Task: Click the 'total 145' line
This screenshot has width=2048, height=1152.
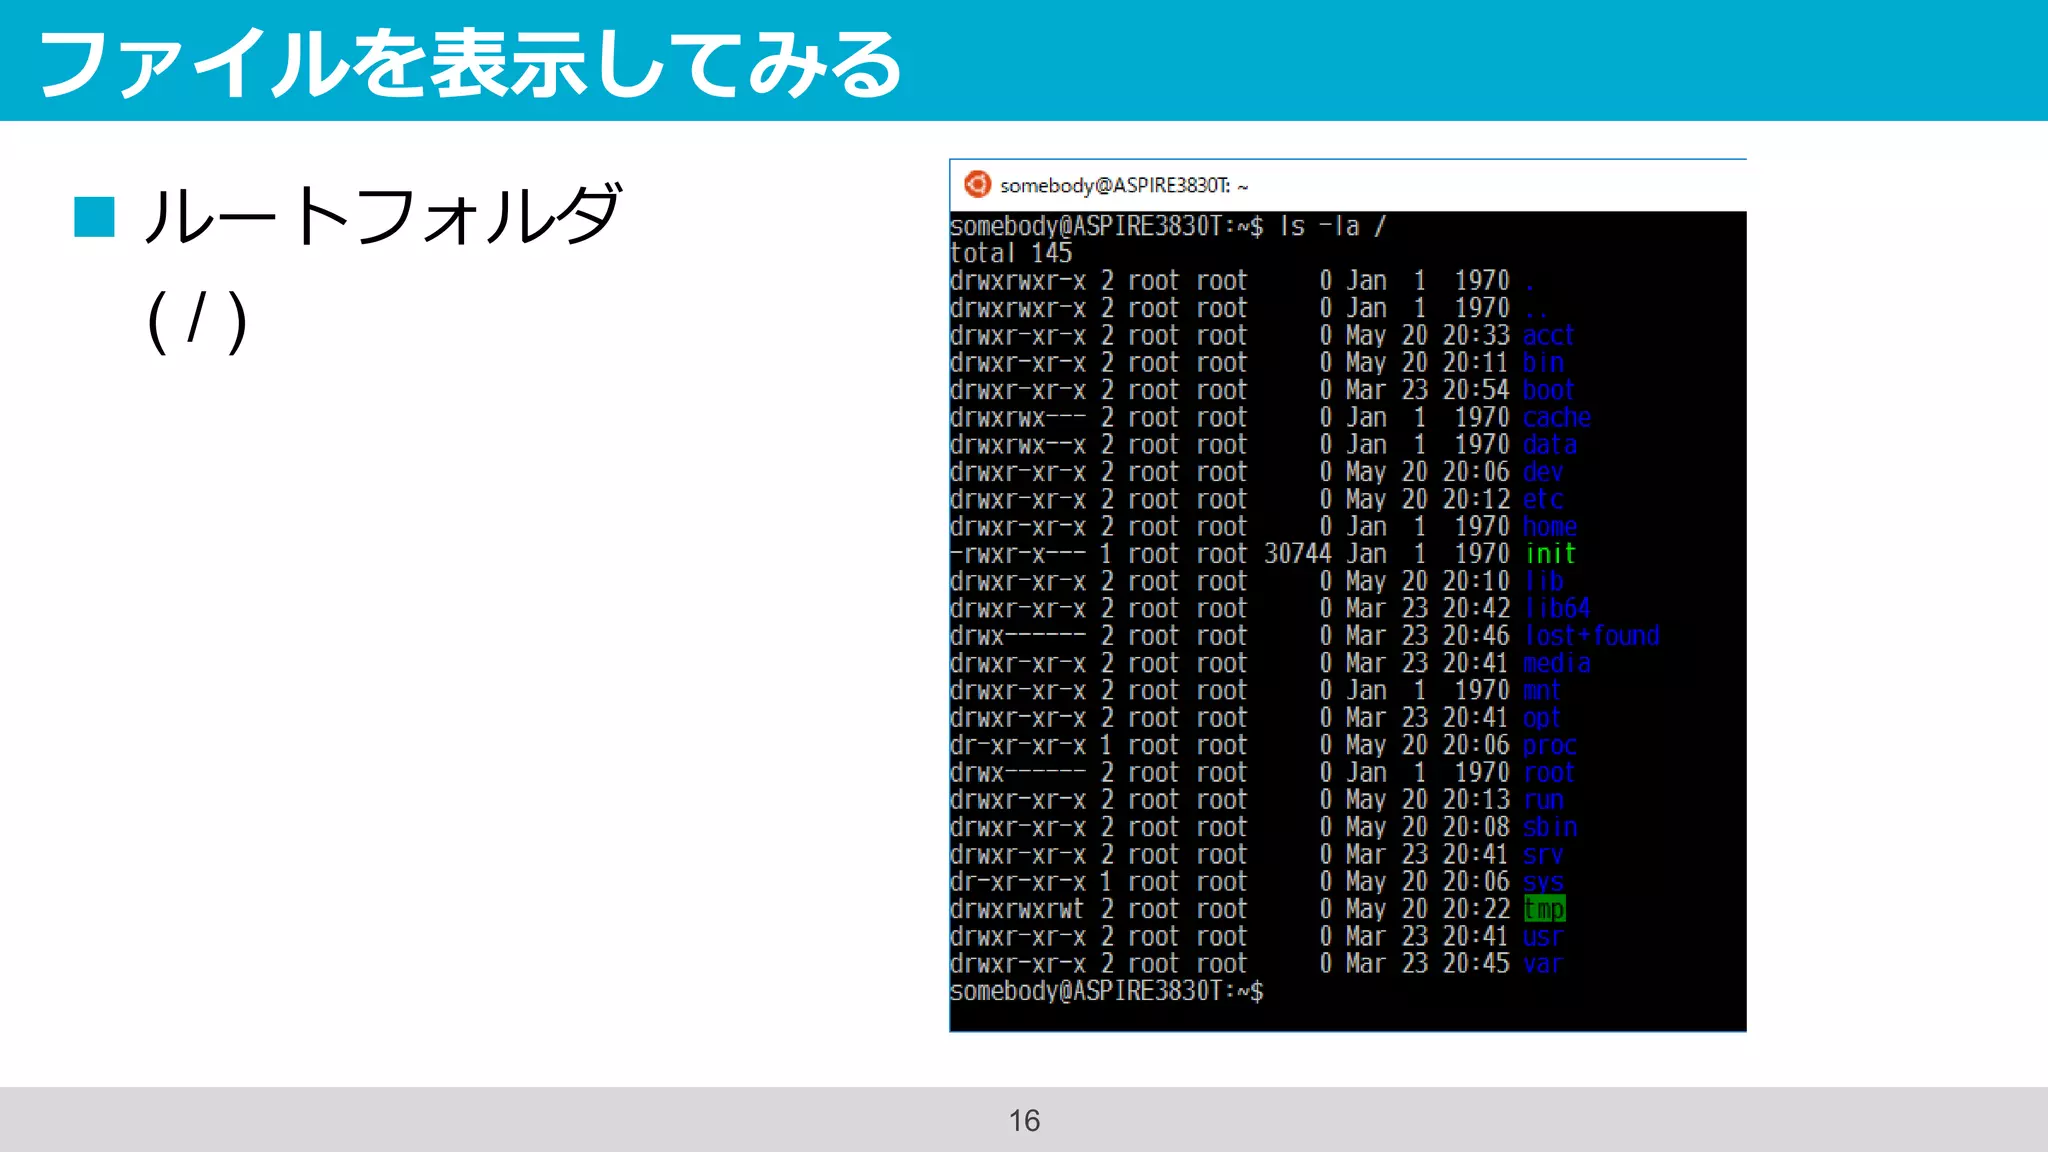Action: point(1011,253)
